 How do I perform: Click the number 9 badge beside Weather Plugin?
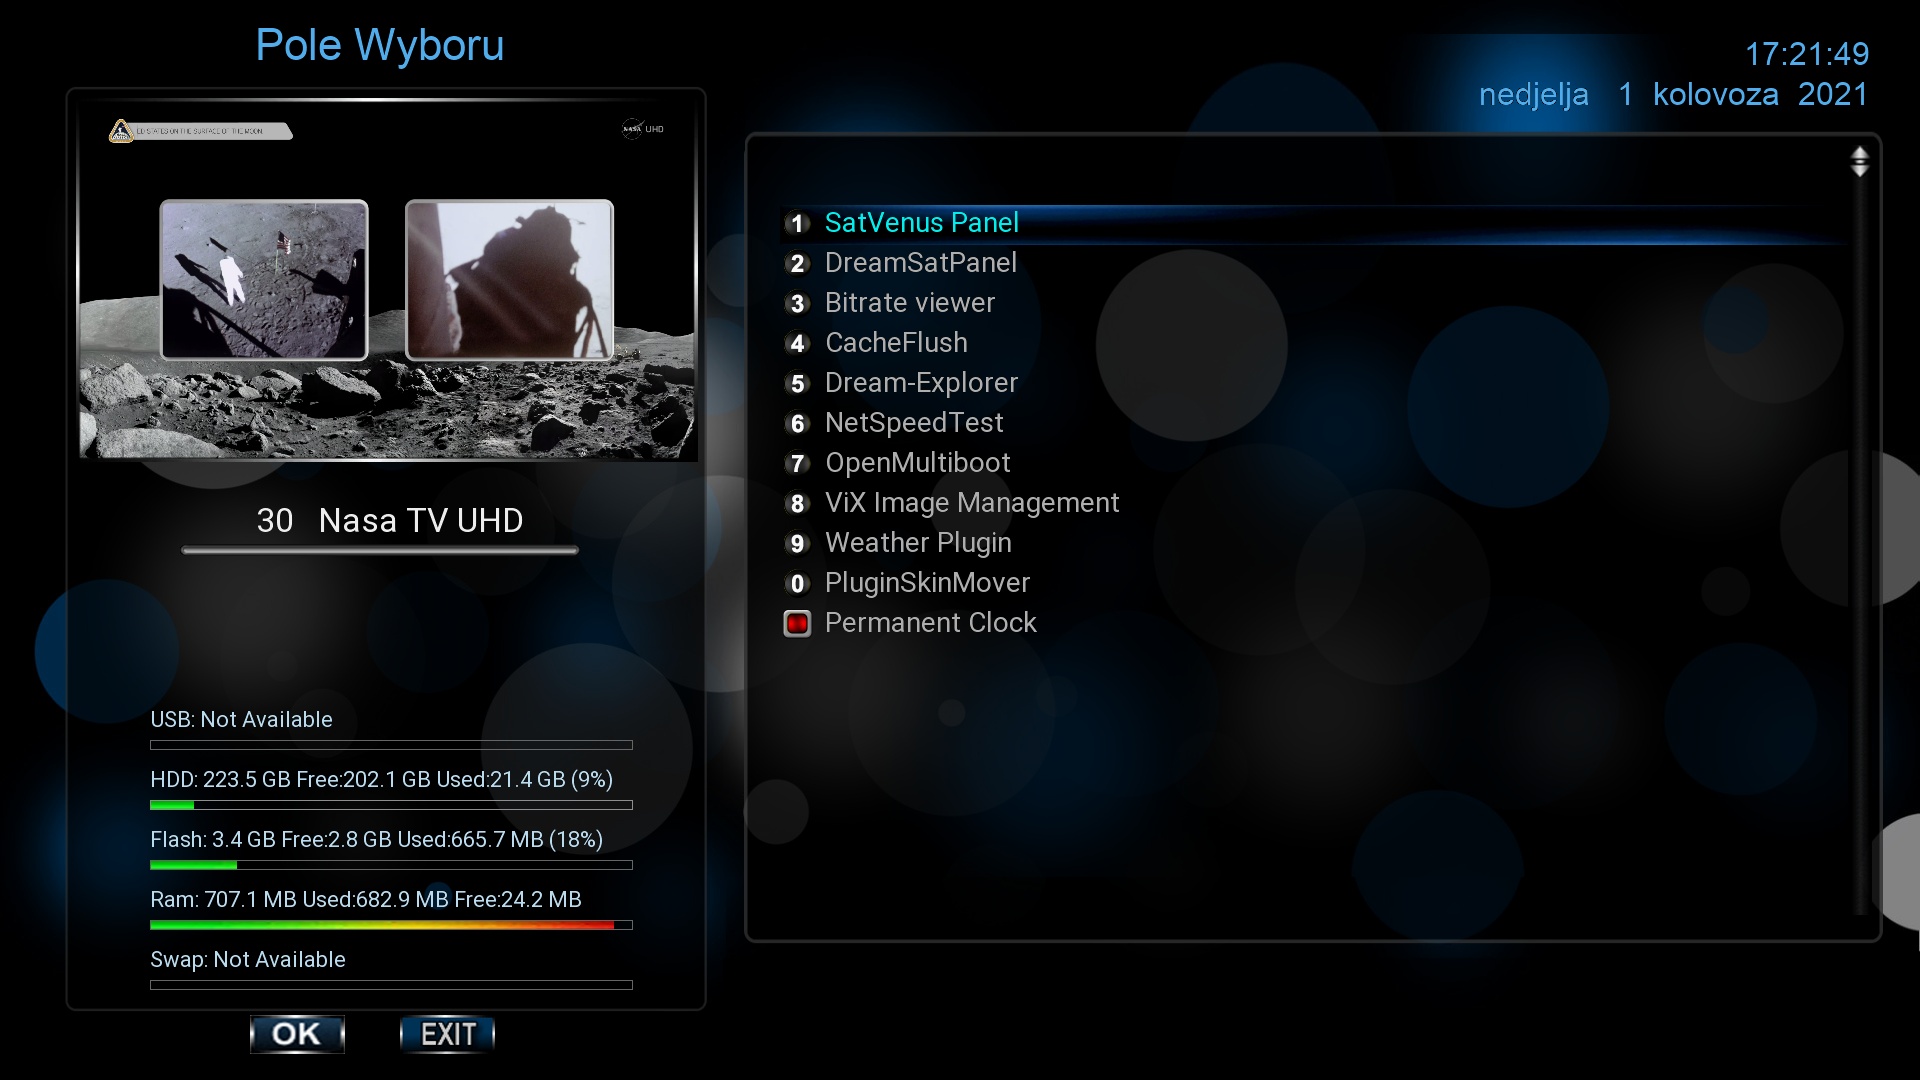click(x=797, y=543)
